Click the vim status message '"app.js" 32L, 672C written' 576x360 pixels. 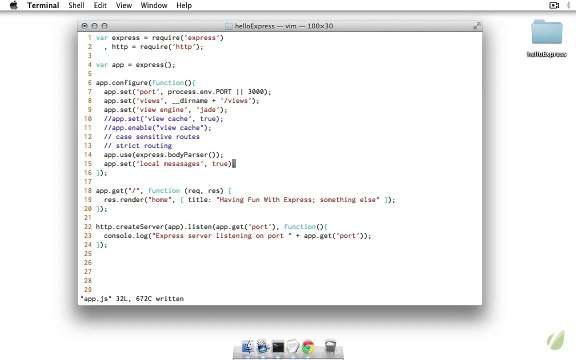pyautogui.click(x=132, y=299)
